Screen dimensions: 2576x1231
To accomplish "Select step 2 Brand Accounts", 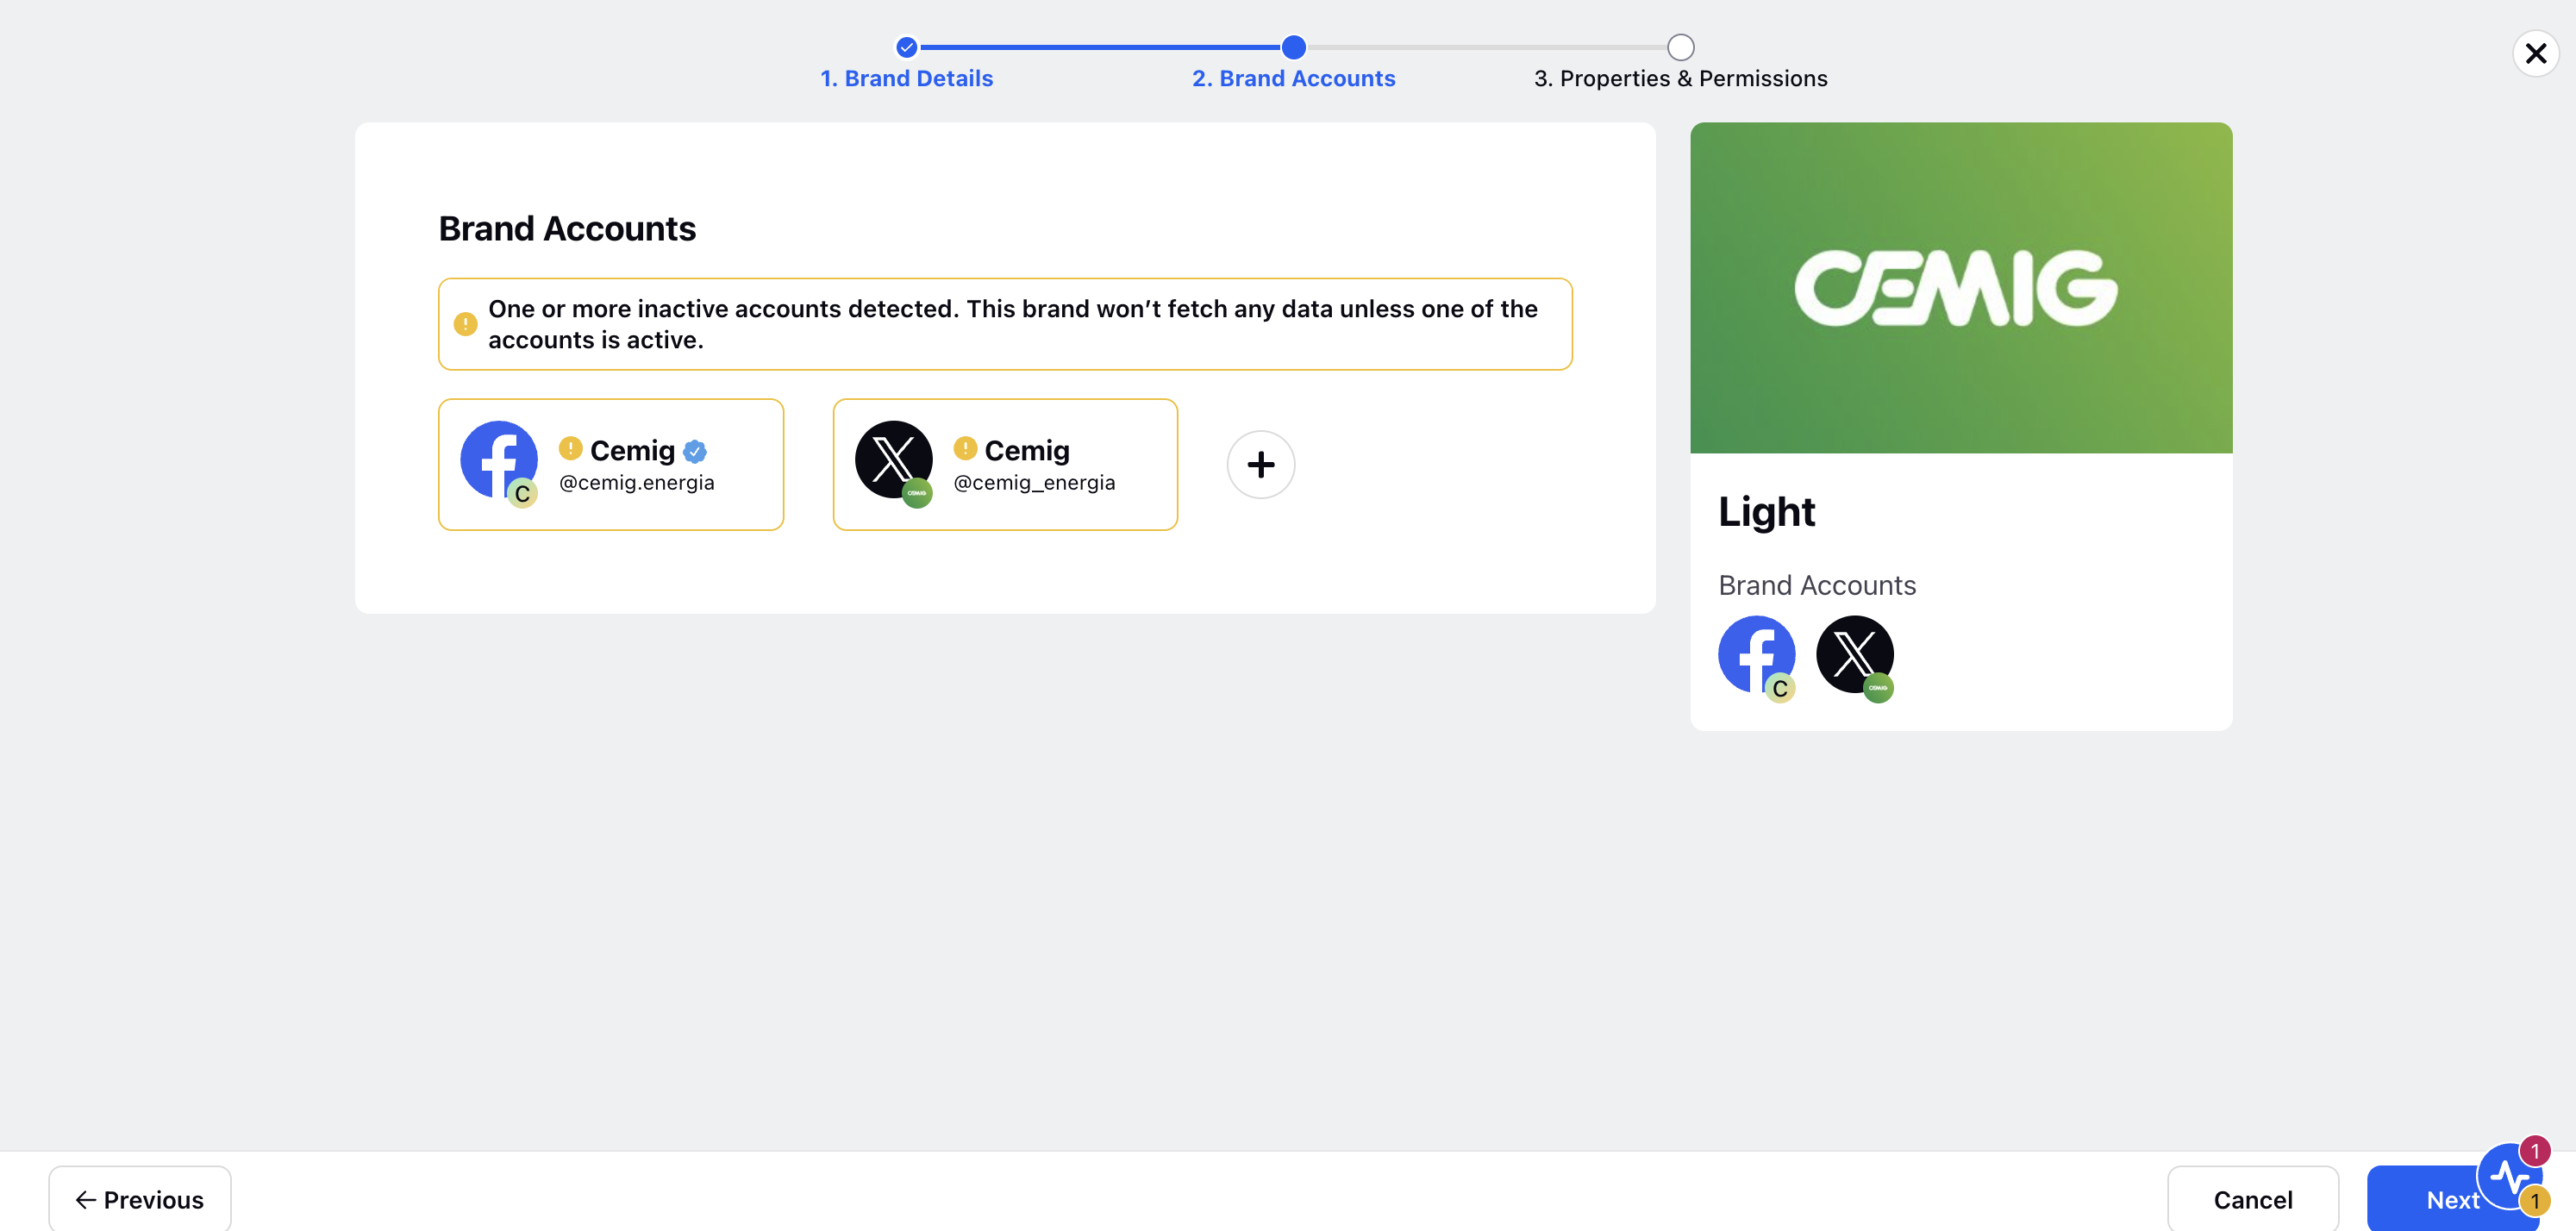I will click(1293, 78).
